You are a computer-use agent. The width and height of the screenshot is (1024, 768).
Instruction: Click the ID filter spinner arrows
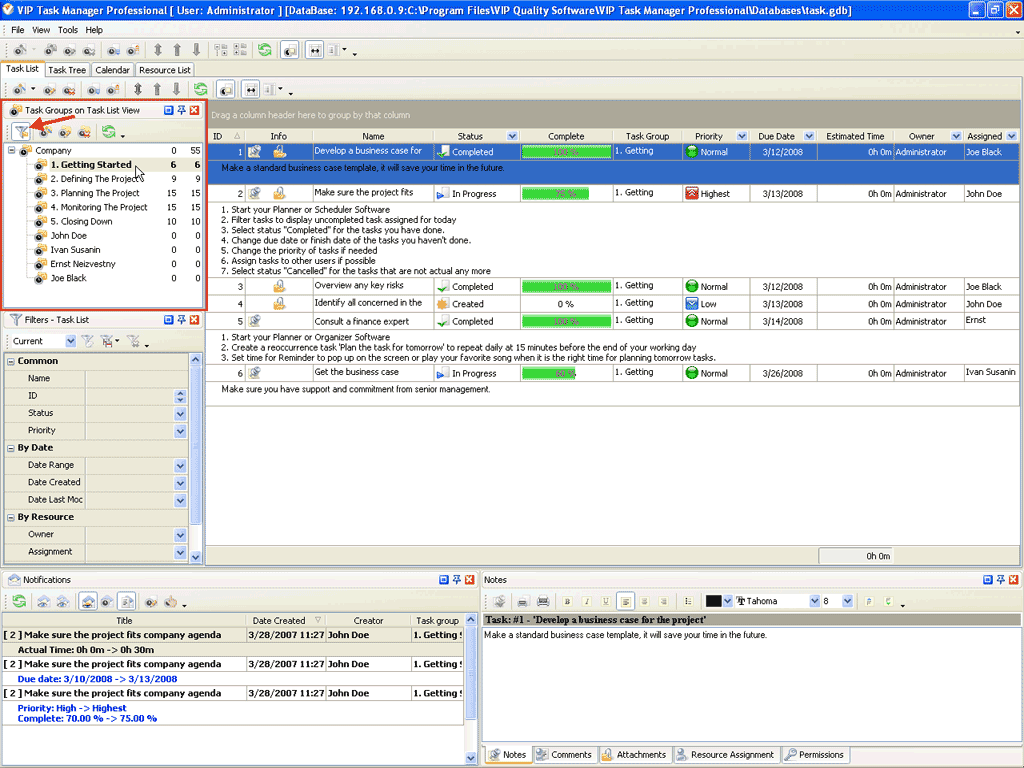(180, 396)
